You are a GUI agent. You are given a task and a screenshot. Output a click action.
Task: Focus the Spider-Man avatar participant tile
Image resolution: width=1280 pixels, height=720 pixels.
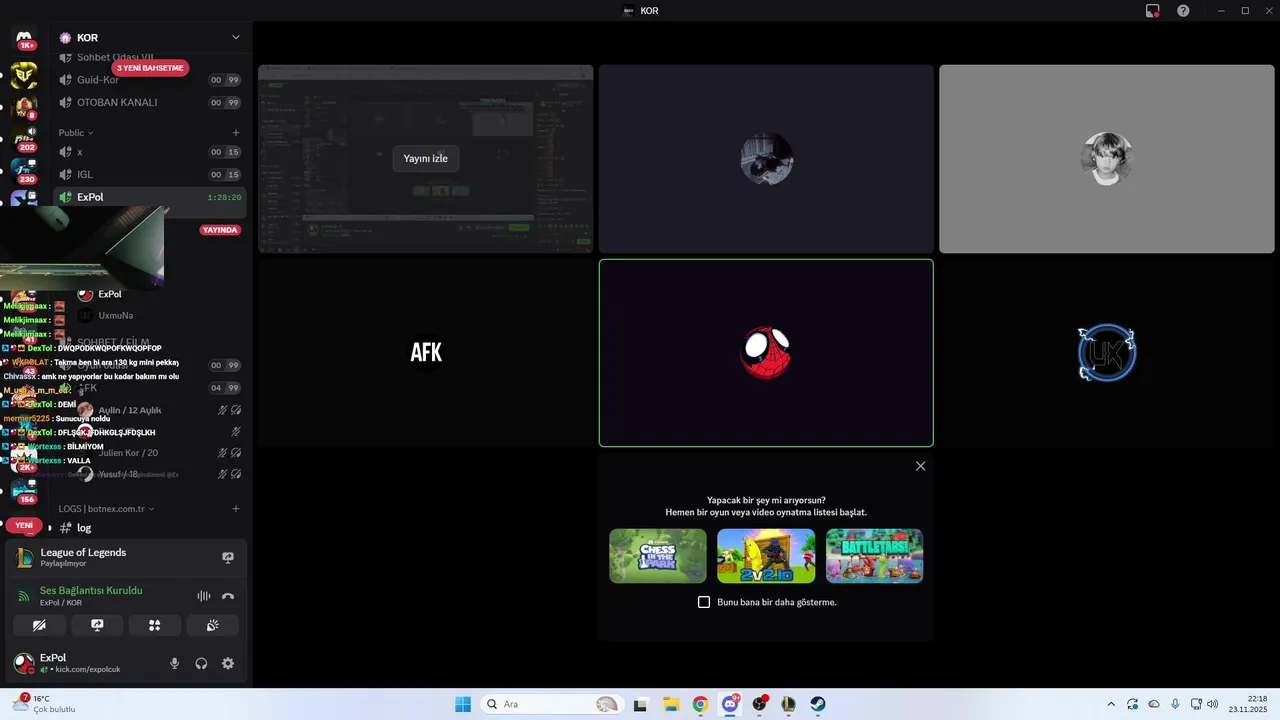[766, 353]
